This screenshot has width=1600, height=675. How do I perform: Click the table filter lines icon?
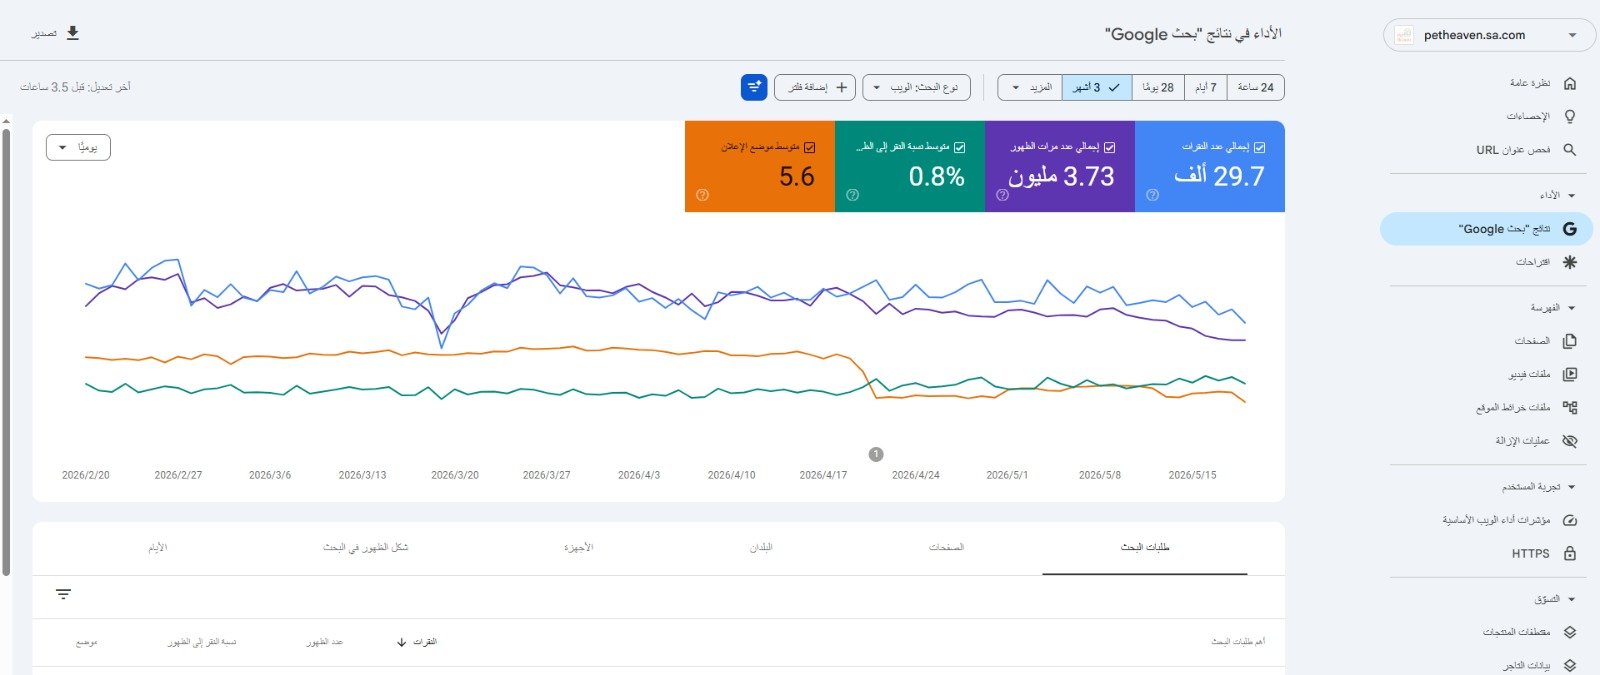[x=63, y=595]
